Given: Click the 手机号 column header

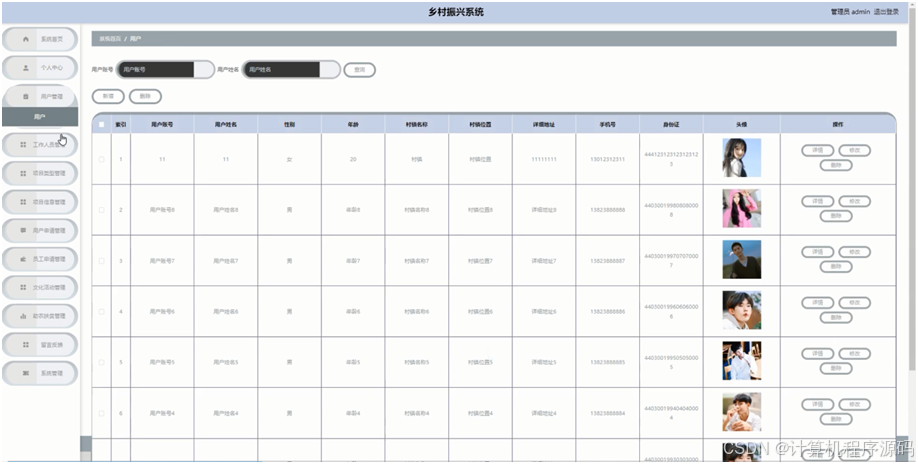Looking at the screenshot, I should click(x=607, y=125).
